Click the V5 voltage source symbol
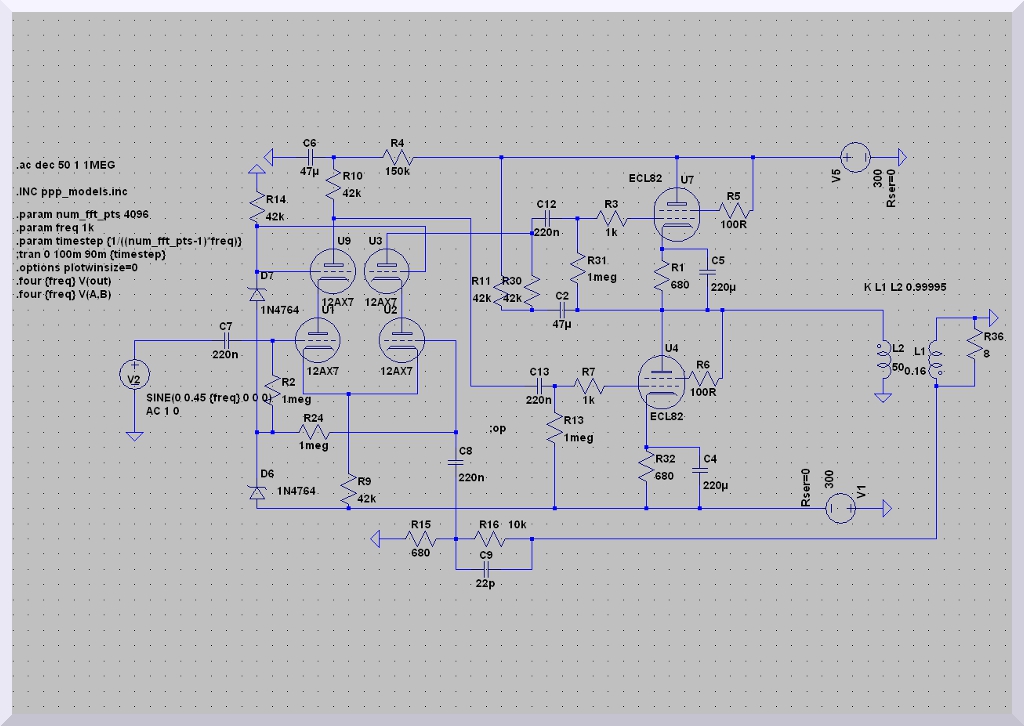Image resolution: width=1024 pixels, height=726 pixels. [x=854, y=157]
